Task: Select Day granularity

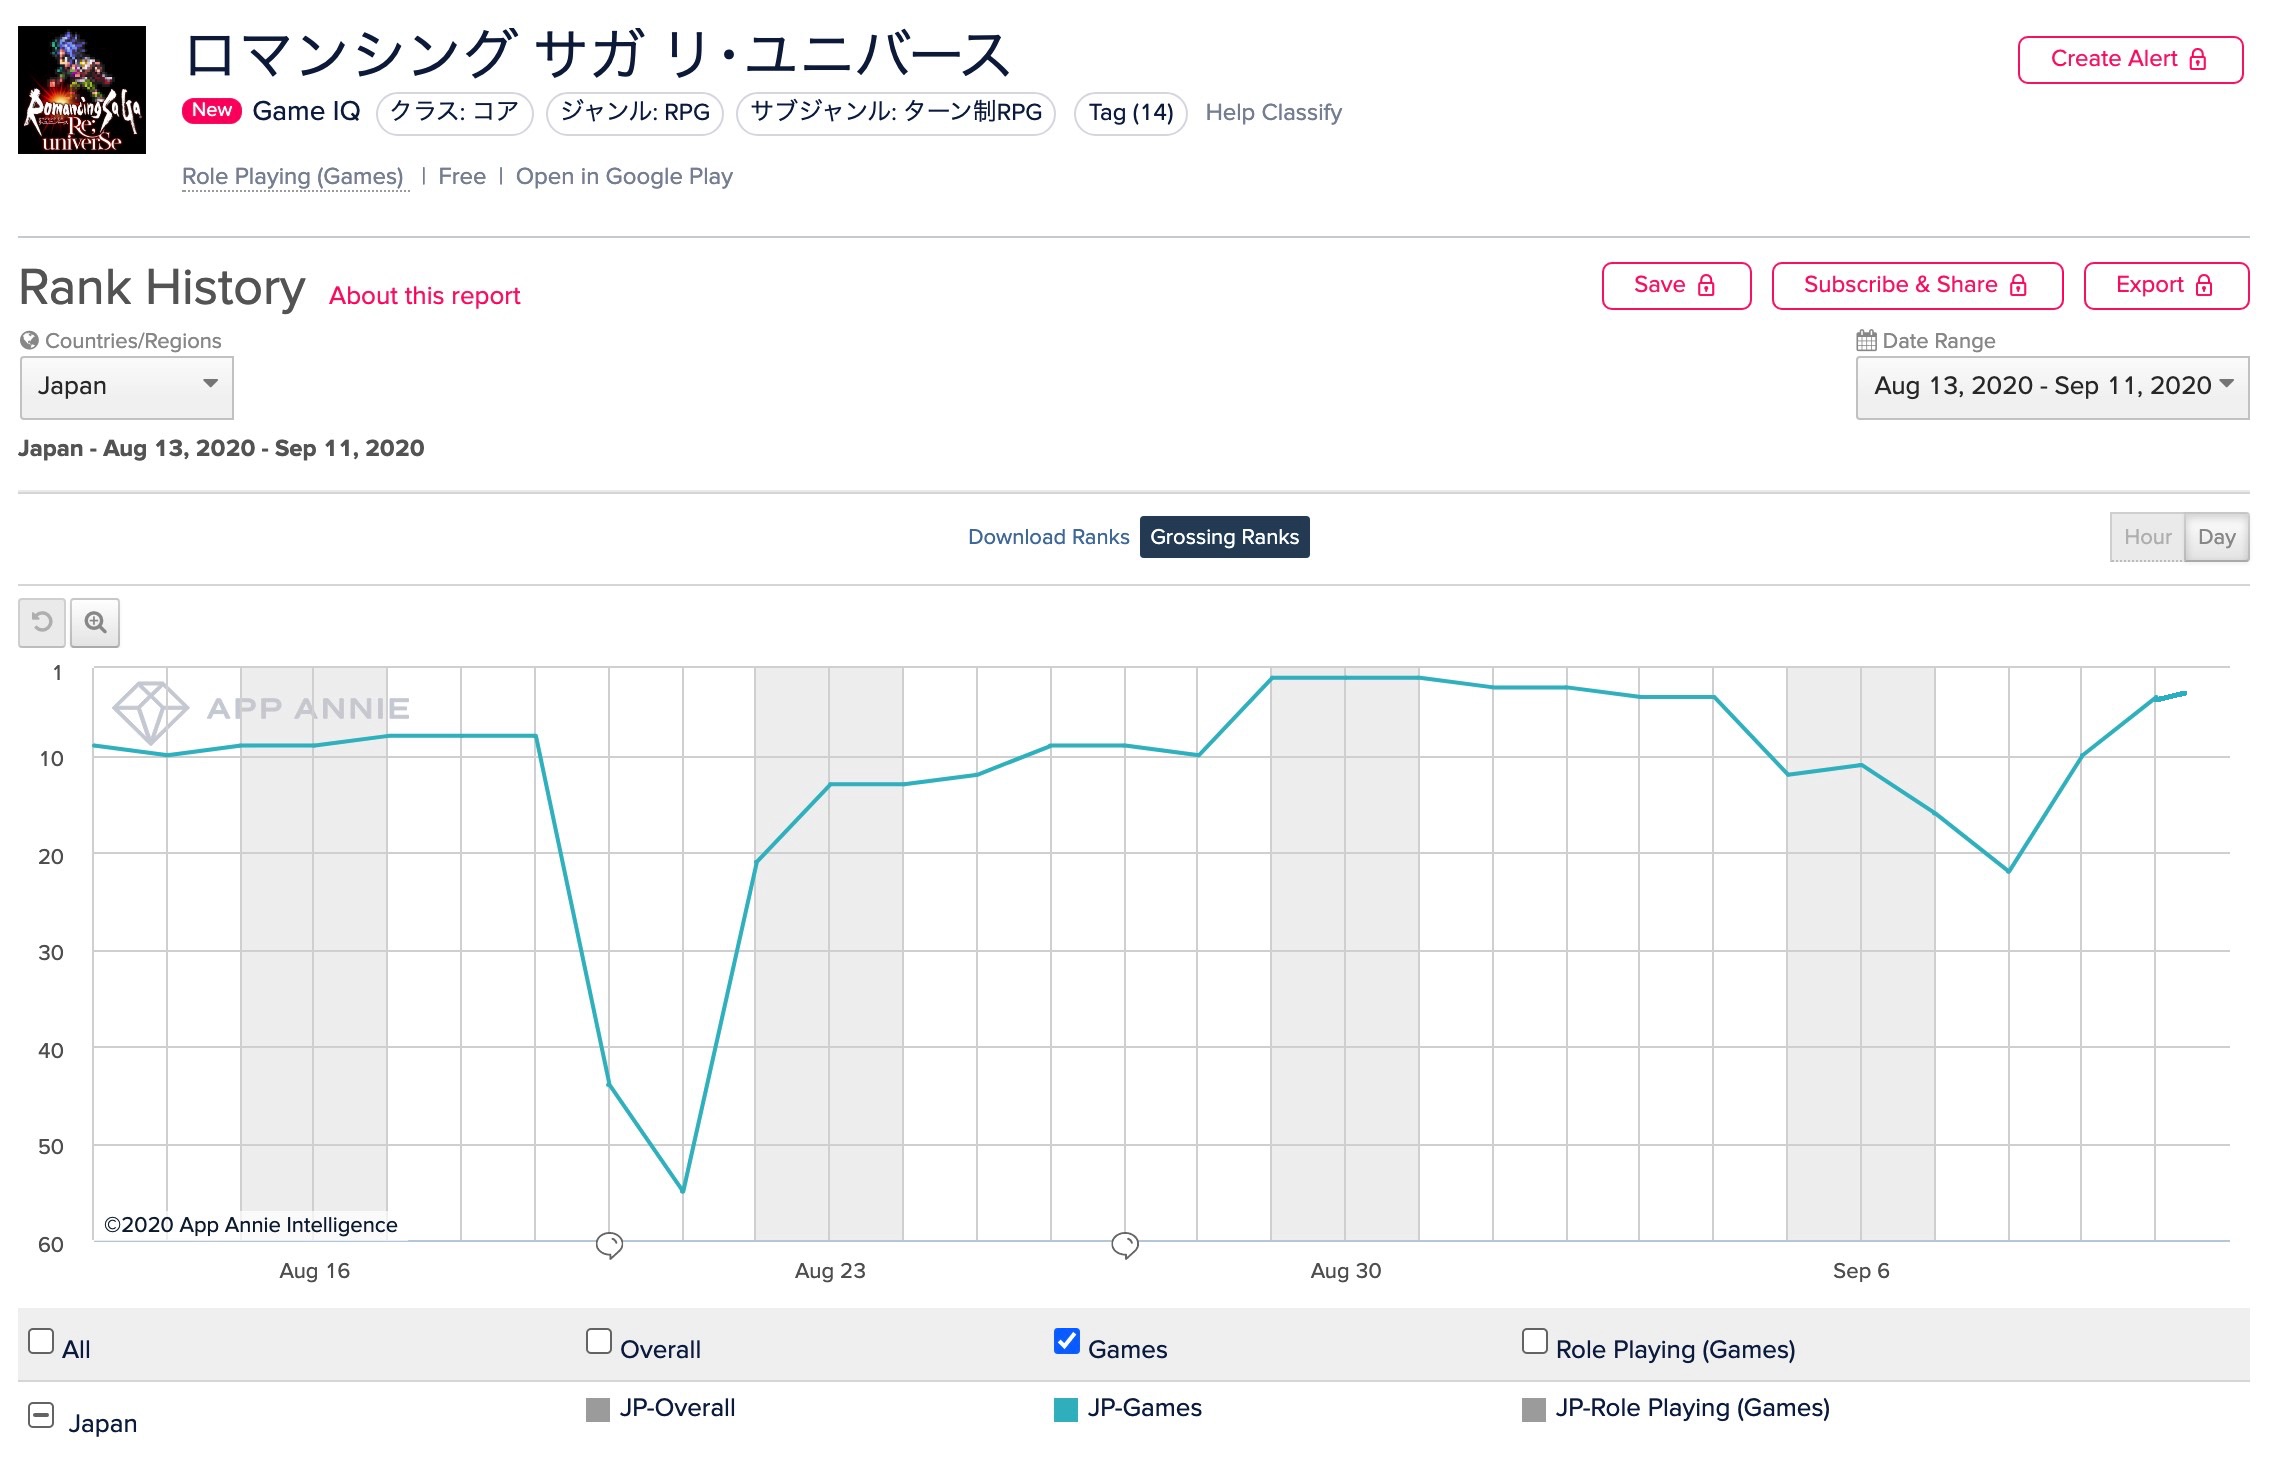Action: coord(2217,537)
